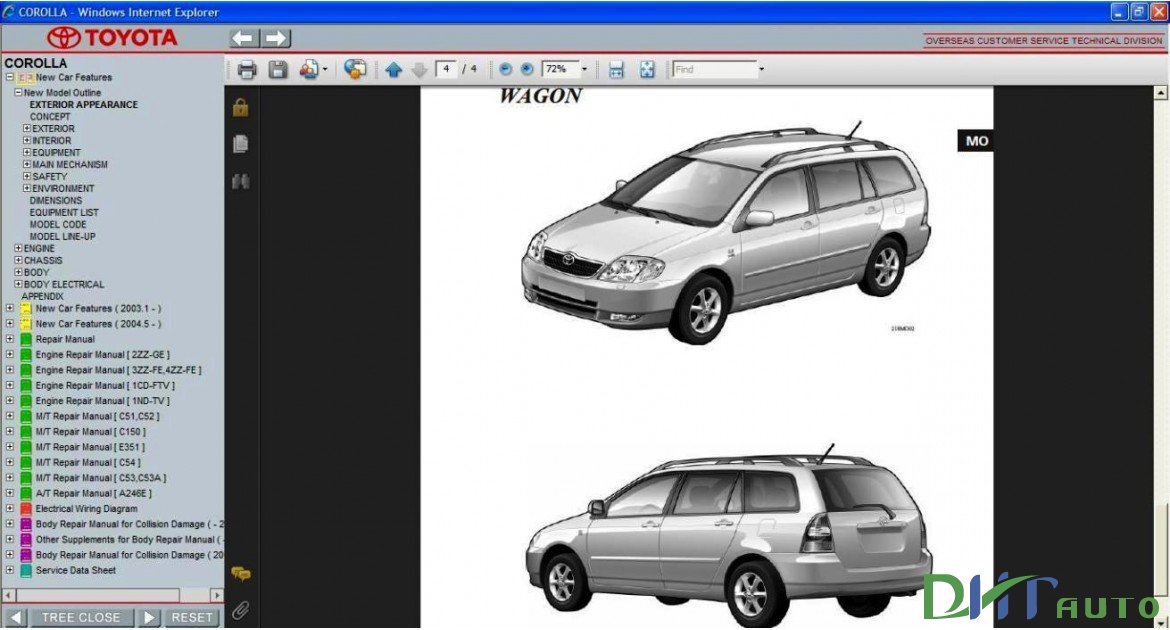Open the EQUIPMENT LIST entry
The width and height of the screenshot is (1170, 630).
pyautogui.click(x=64, y=213)
